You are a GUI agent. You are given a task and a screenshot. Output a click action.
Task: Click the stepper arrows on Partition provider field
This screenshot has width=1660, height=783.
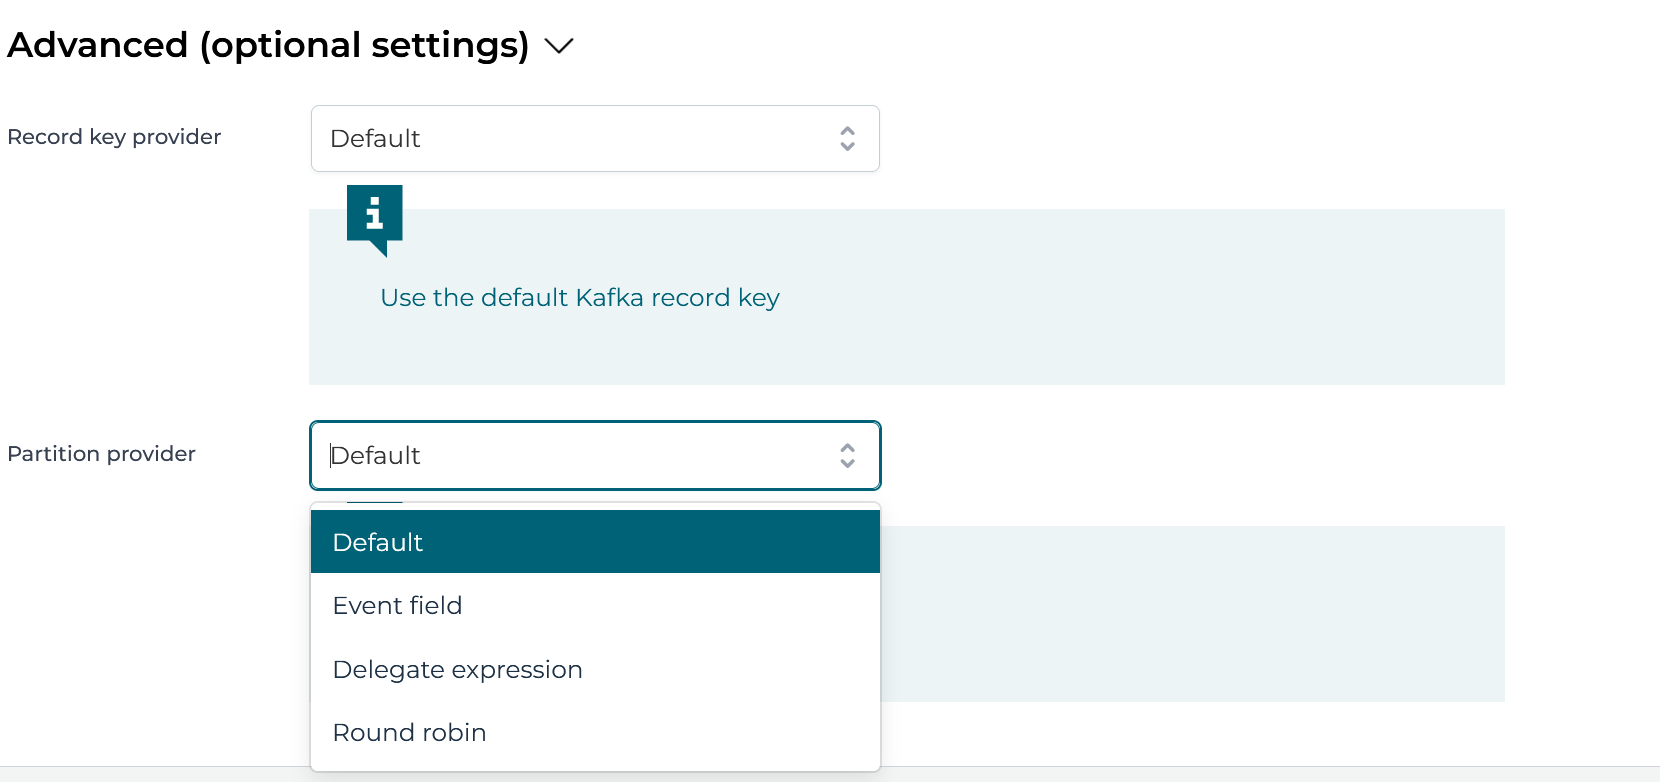pos(847,455)
